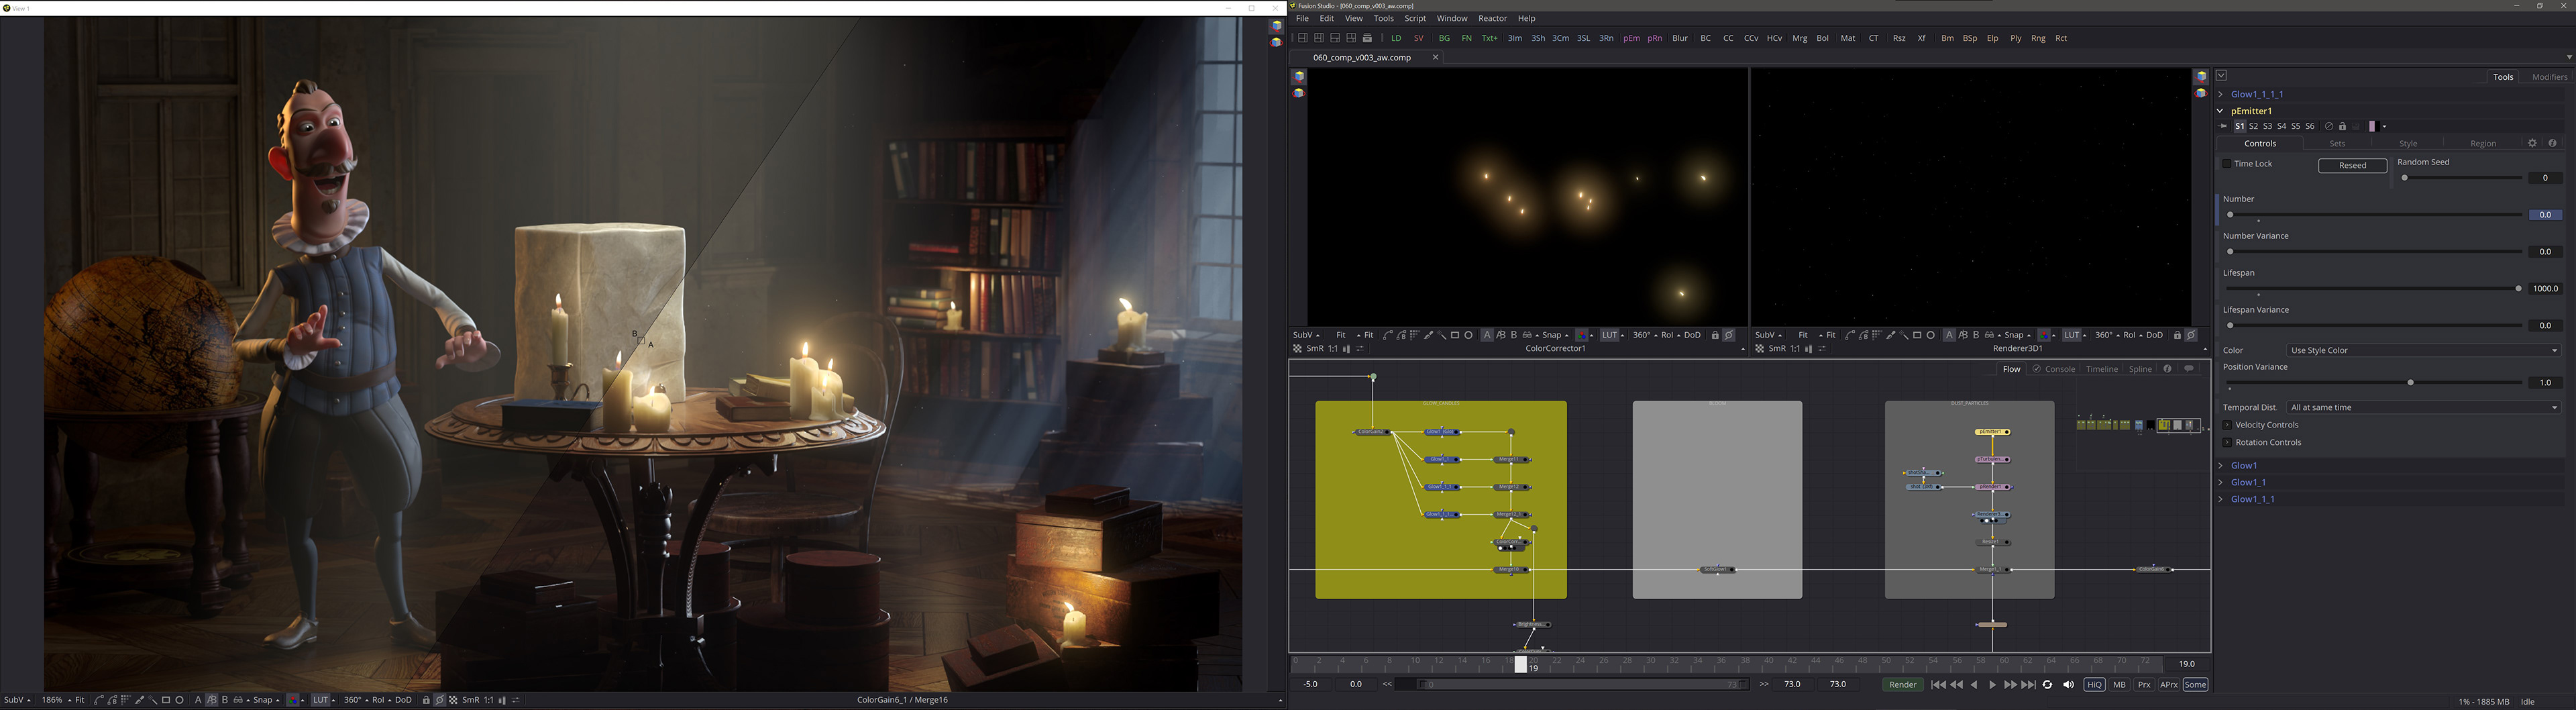Expand the Glow1 tool
Image resolution: width=2576 pixels, height=710 pixels.
coord(2221,466)
